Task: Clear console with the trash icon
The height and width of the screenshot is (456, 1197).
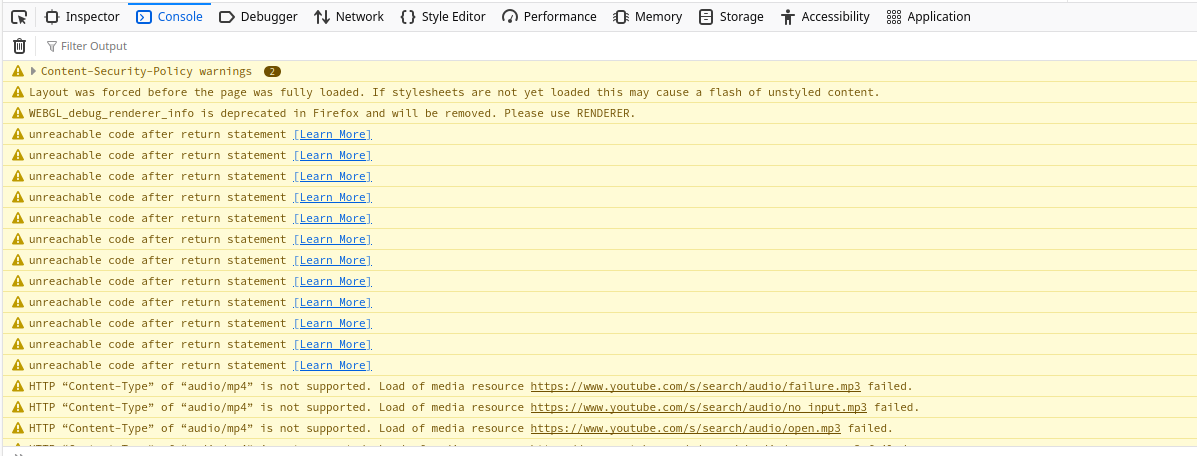Action: tap(19, 46)
